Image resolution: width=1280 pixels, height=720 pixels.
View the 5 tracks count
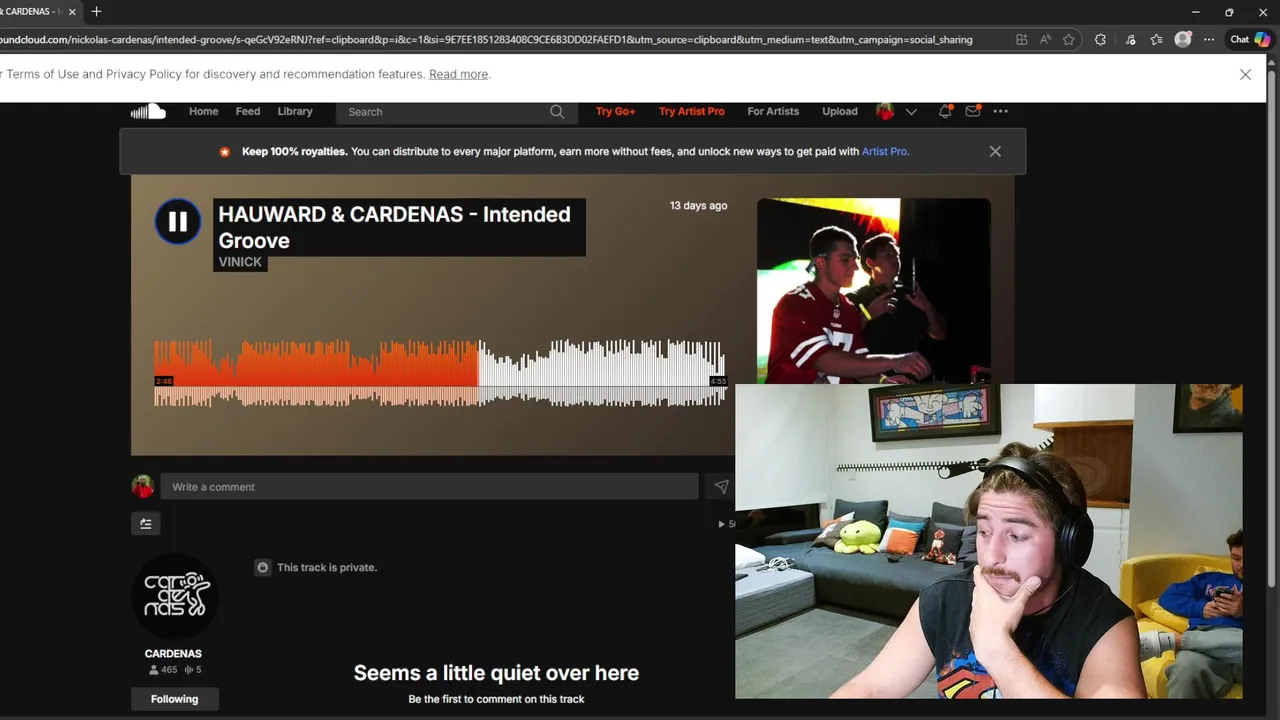click(x=193, y=670)
